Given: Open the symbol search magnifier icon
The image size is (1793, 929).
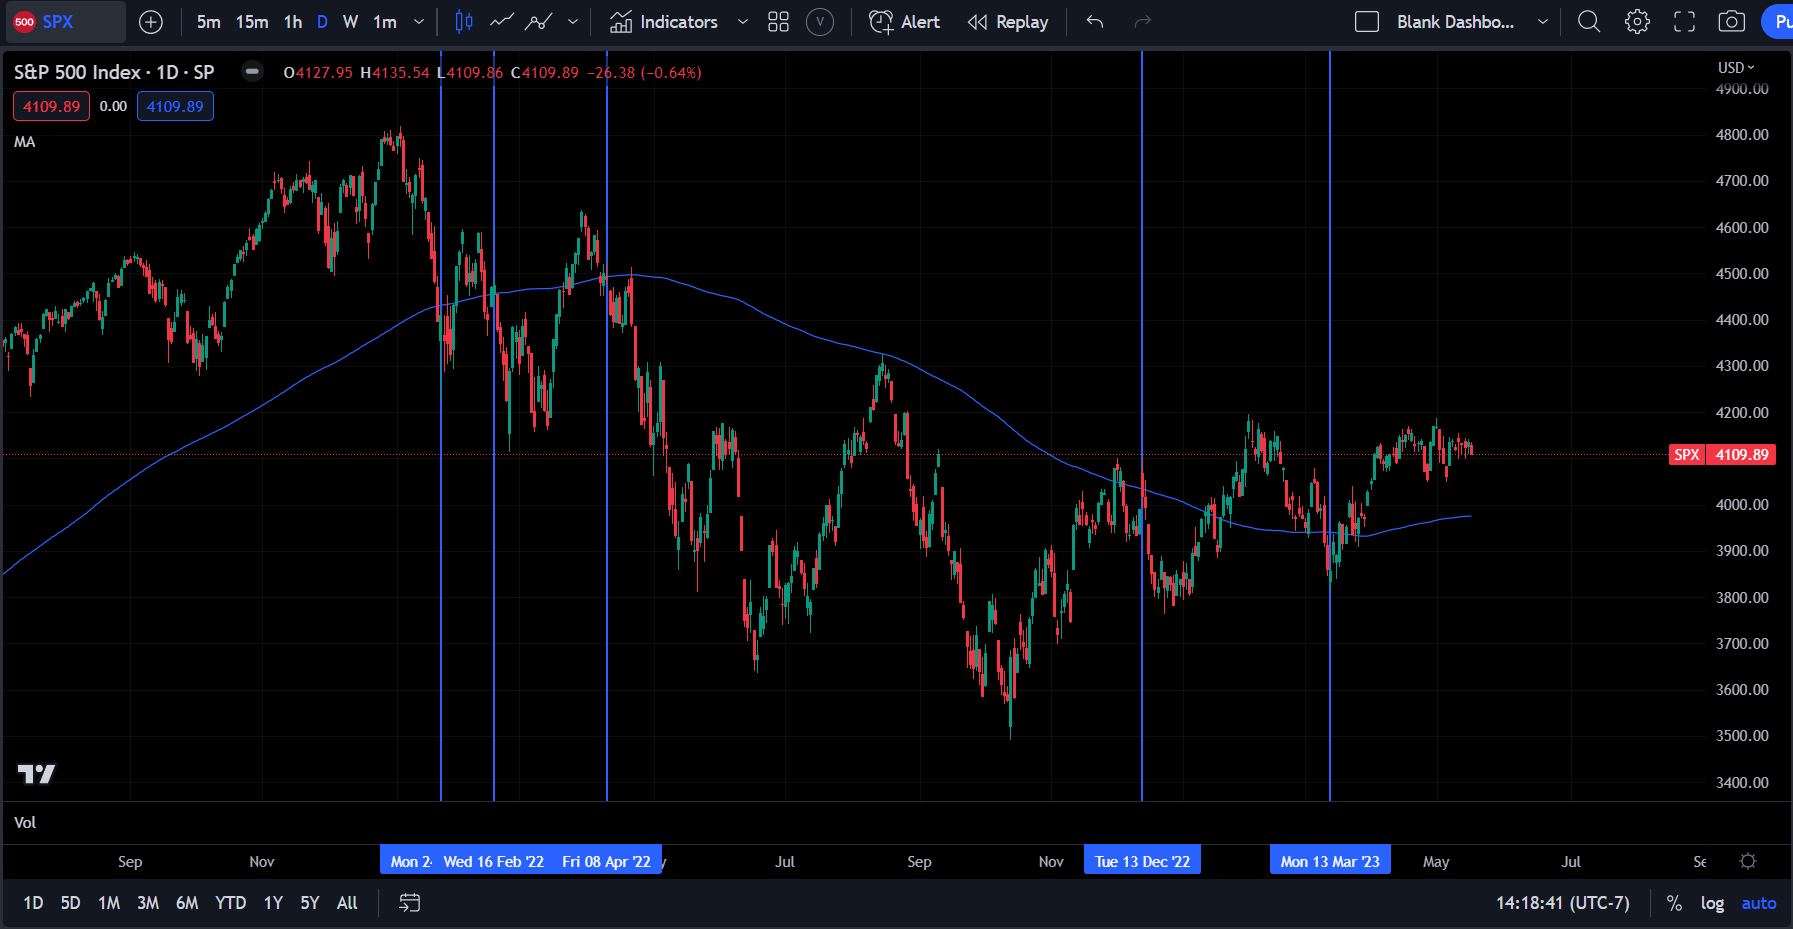Looking at the screenshot, I should (x=1588, y=22).
